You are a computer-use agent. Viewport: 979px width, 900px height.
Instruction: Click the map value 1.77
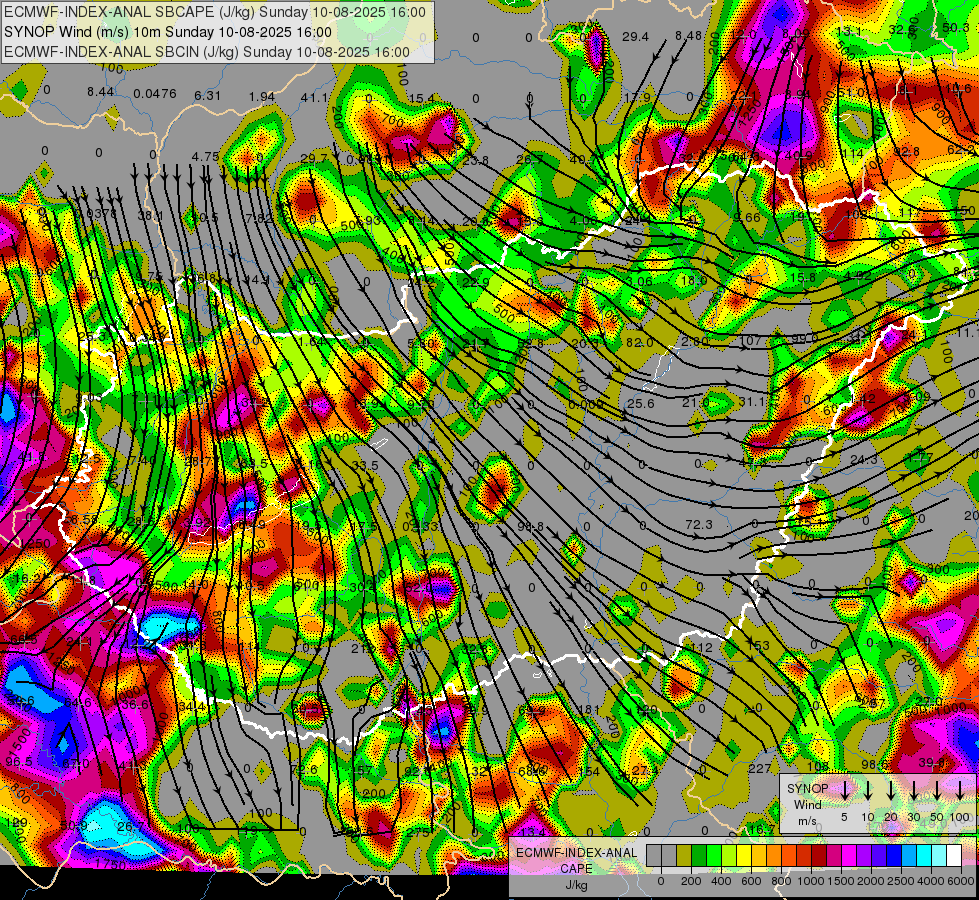point(920,457)
